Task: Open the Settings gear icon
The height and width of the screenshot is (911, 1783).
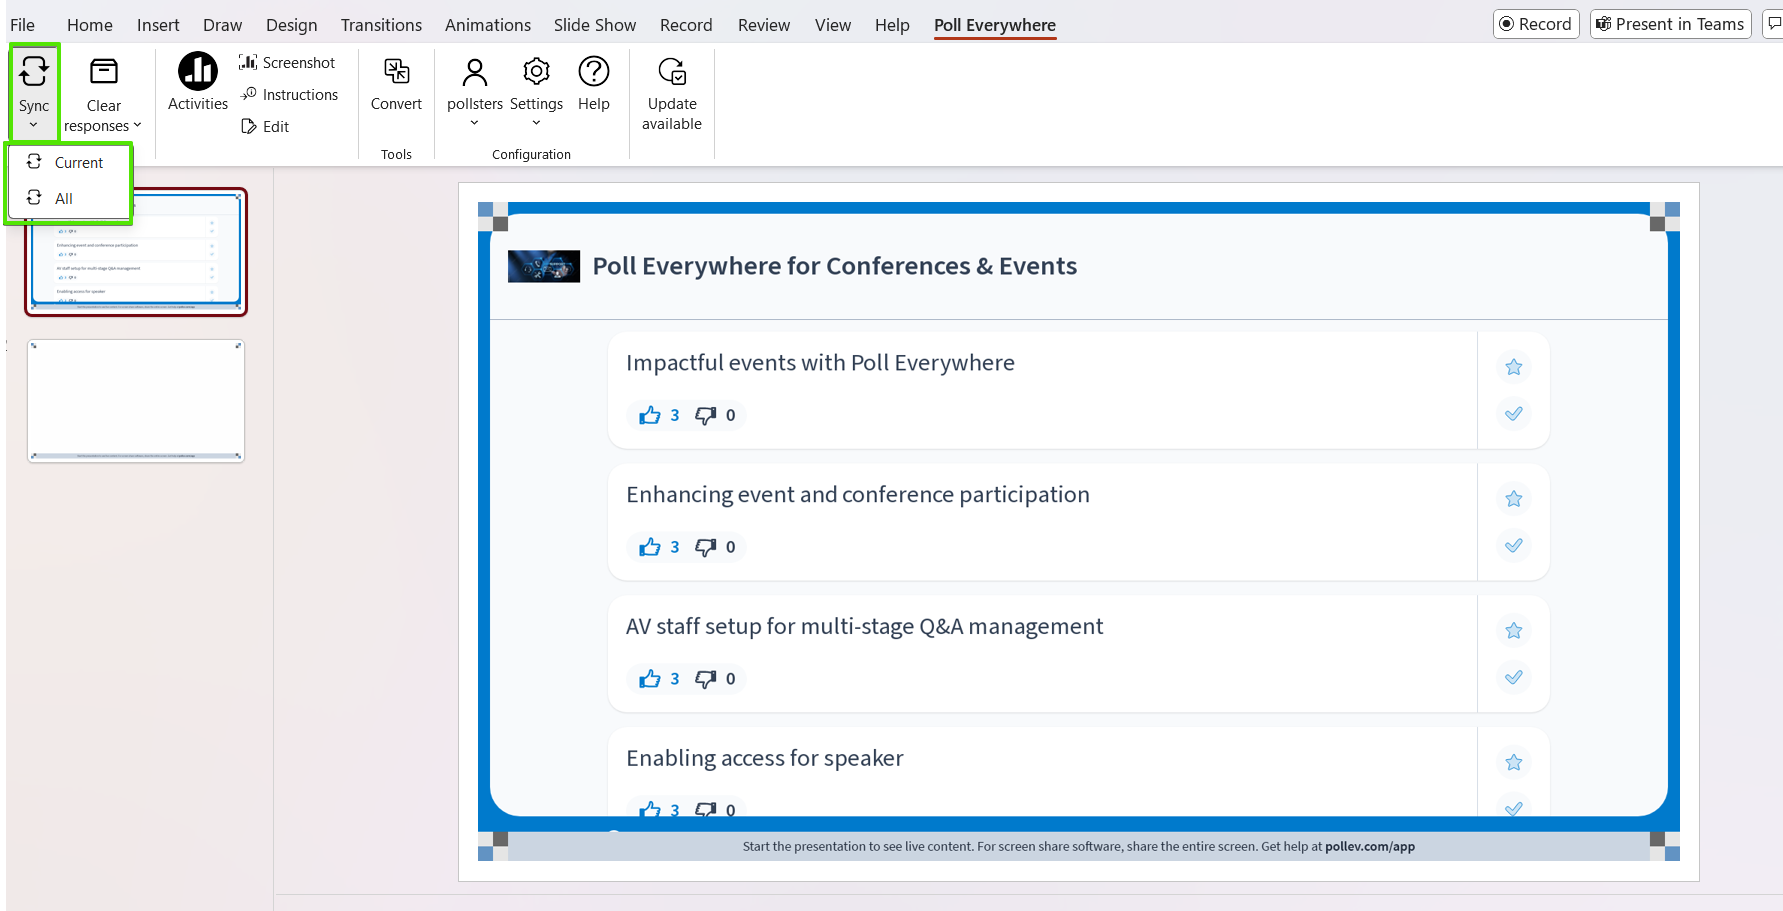Action: 536,71
